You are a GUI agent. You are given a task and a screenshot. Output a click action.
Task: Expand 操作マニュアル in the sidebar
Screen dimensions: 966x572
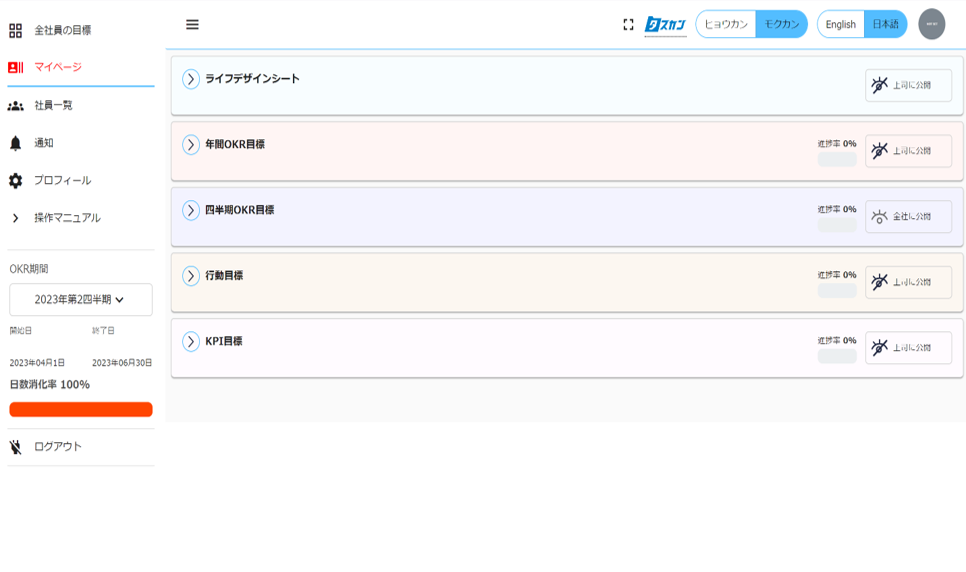(x=15, y=218)
